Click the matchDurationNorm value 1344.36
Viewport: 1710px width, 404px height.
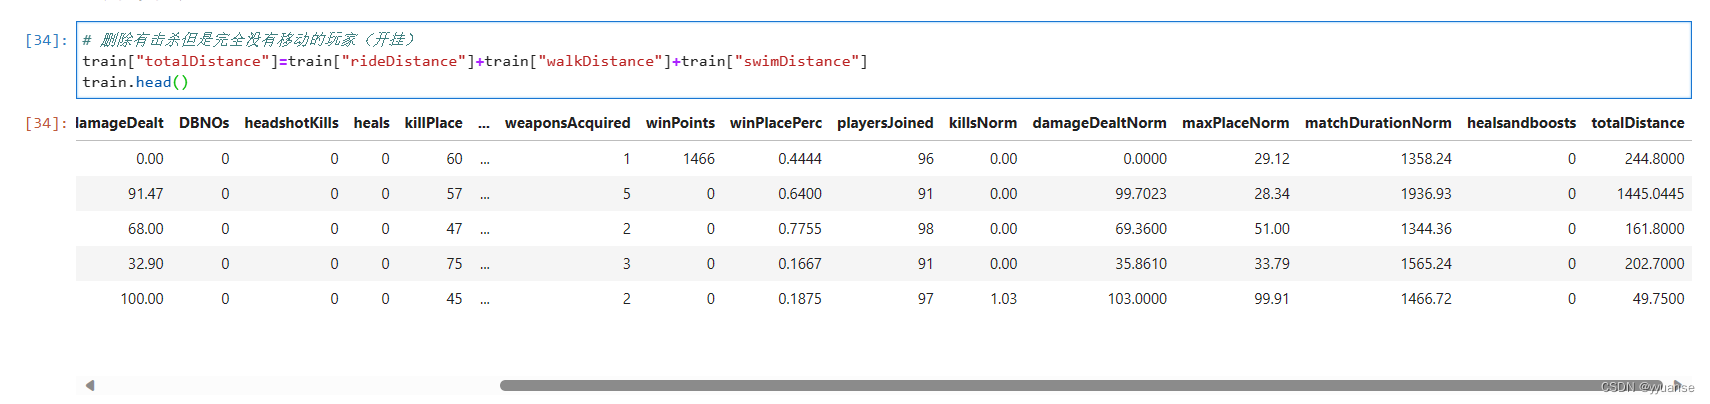pyautogui.click(x=1426, y=229)
